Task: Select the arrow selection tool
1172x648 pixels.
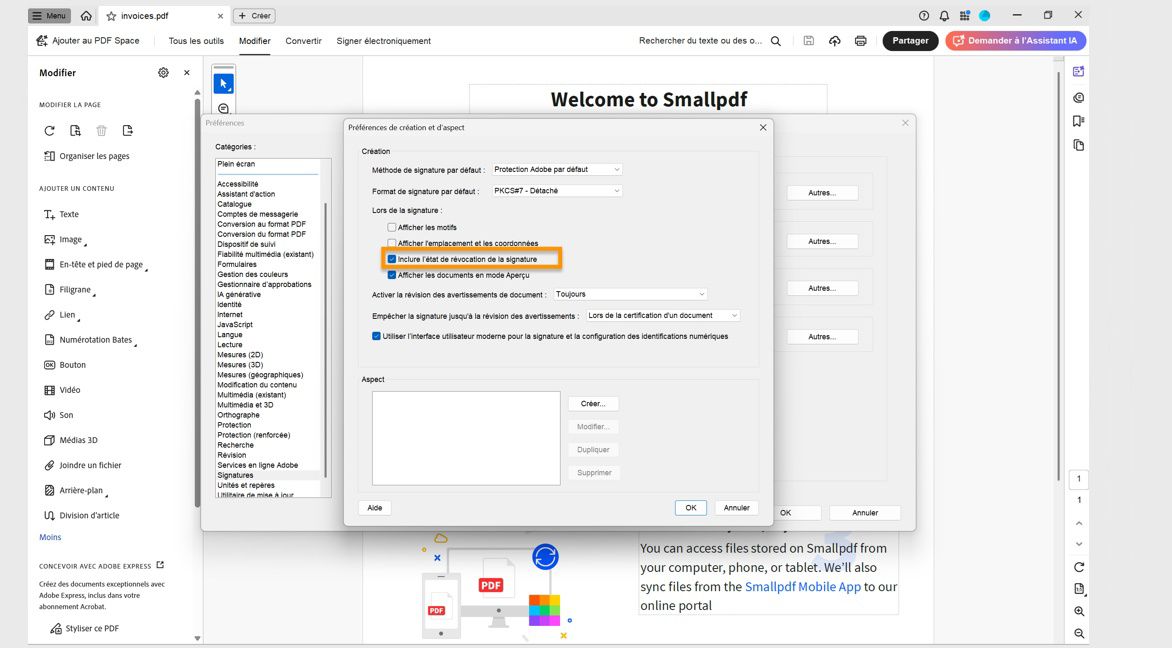Action: coord(223,84)
